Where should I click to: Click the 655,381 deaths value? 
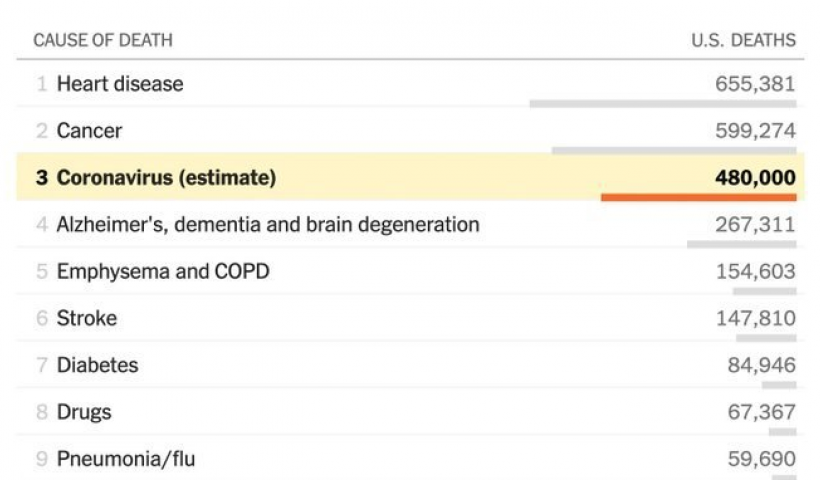[x=755, y=84]
